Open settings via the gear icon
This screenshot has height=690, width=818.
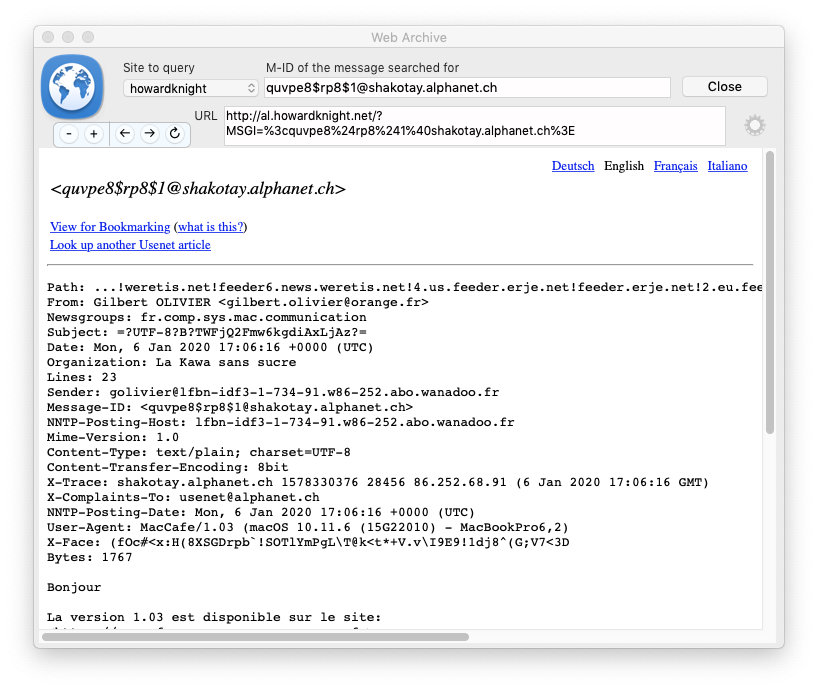754,124
